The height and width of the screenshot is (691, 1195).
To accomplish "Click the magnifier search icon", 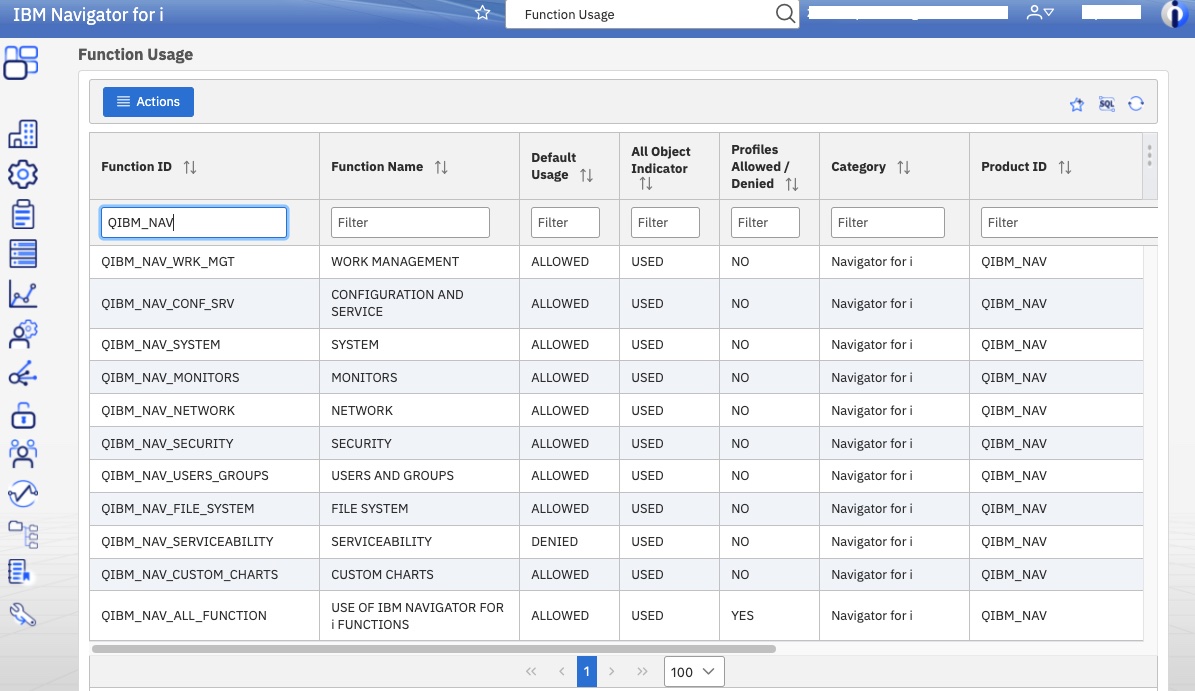I will (785, 14).
